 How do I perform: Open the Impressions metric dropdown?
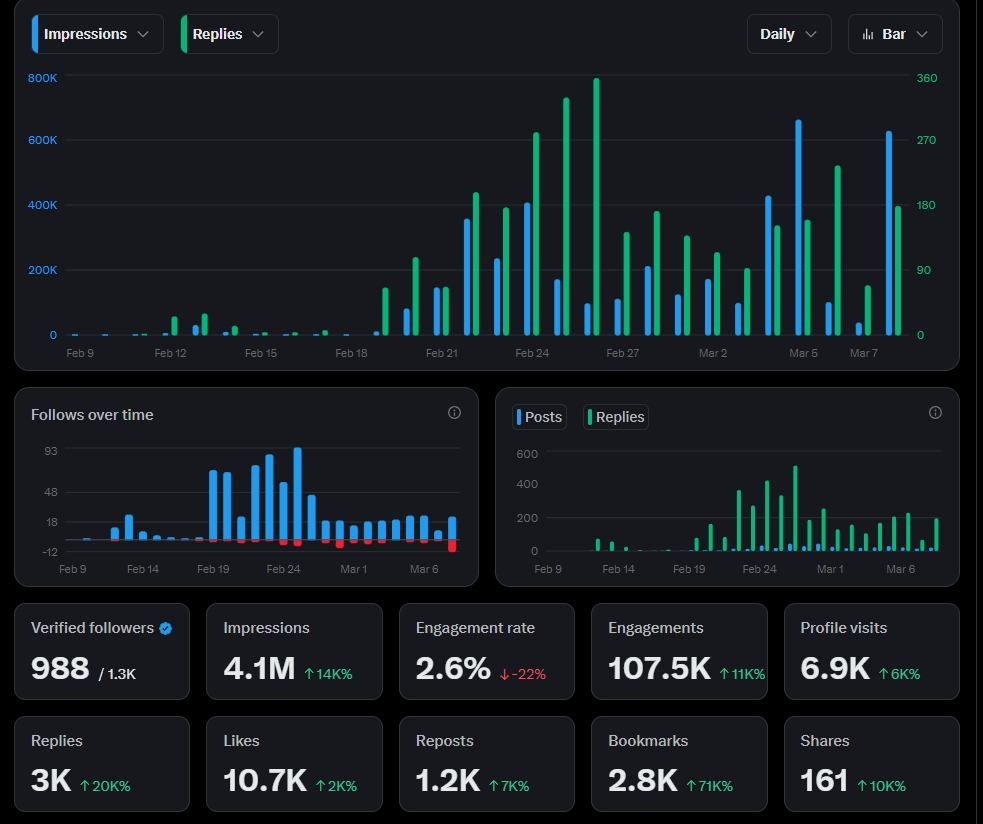pyautogui.click(x=97, y=34)
